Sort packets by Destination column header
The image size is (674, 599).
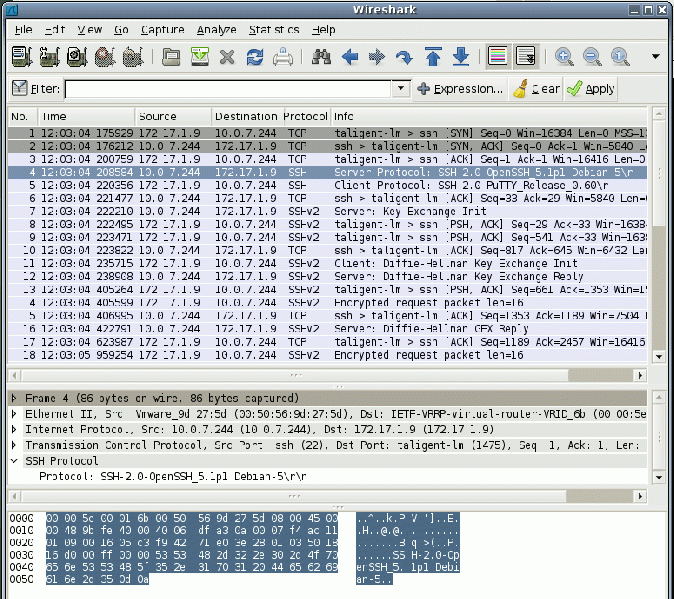[246, 116]
